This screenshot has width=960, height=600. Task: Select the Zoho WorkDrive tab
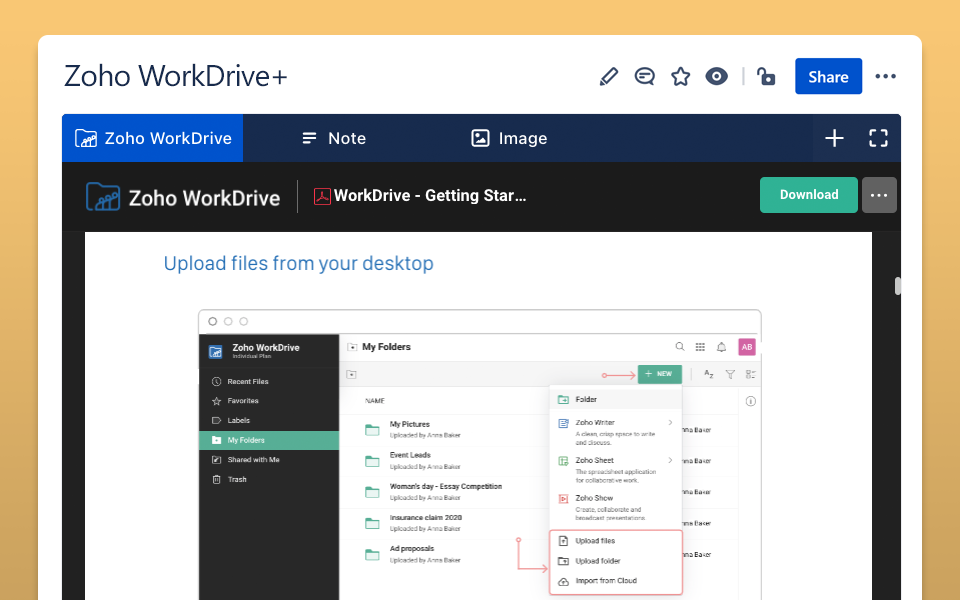153,138
